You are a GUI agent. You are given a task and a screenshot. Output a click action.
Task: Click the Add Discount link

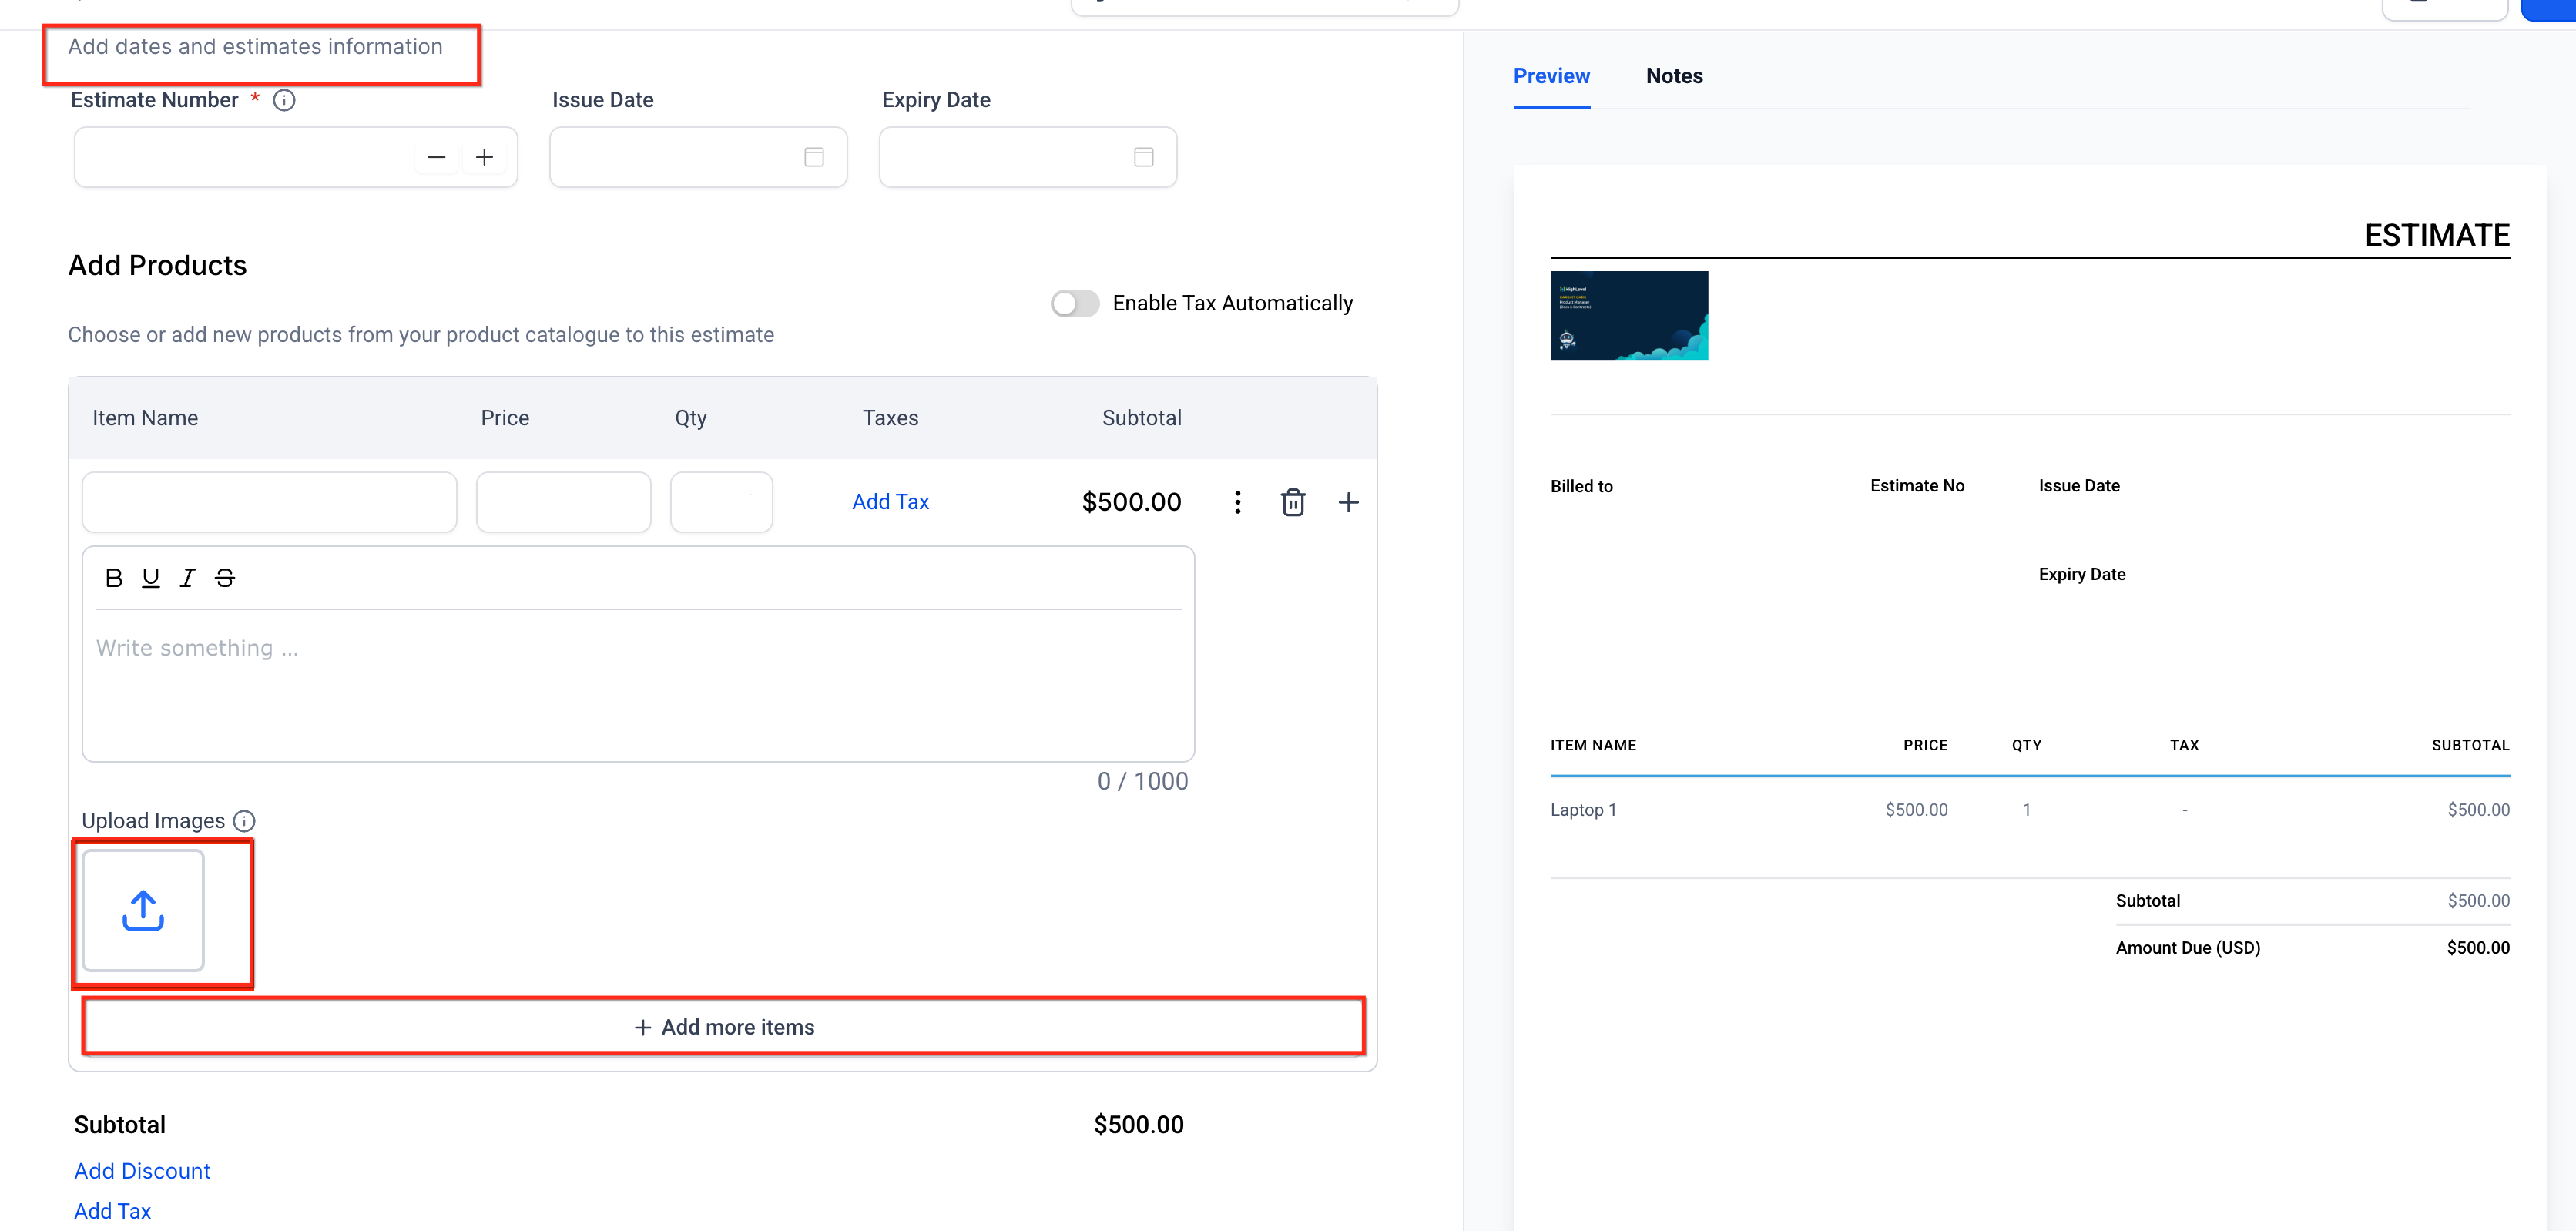(142, 1171)
